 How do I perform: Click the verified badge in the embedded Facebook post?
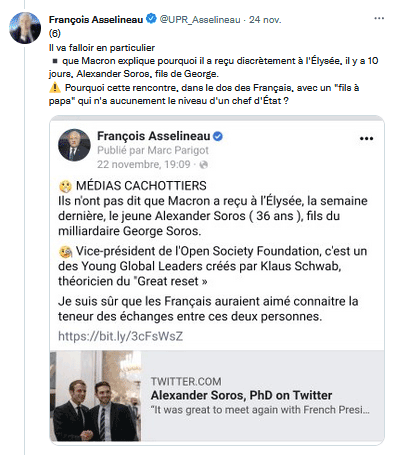tap(218, 136)
